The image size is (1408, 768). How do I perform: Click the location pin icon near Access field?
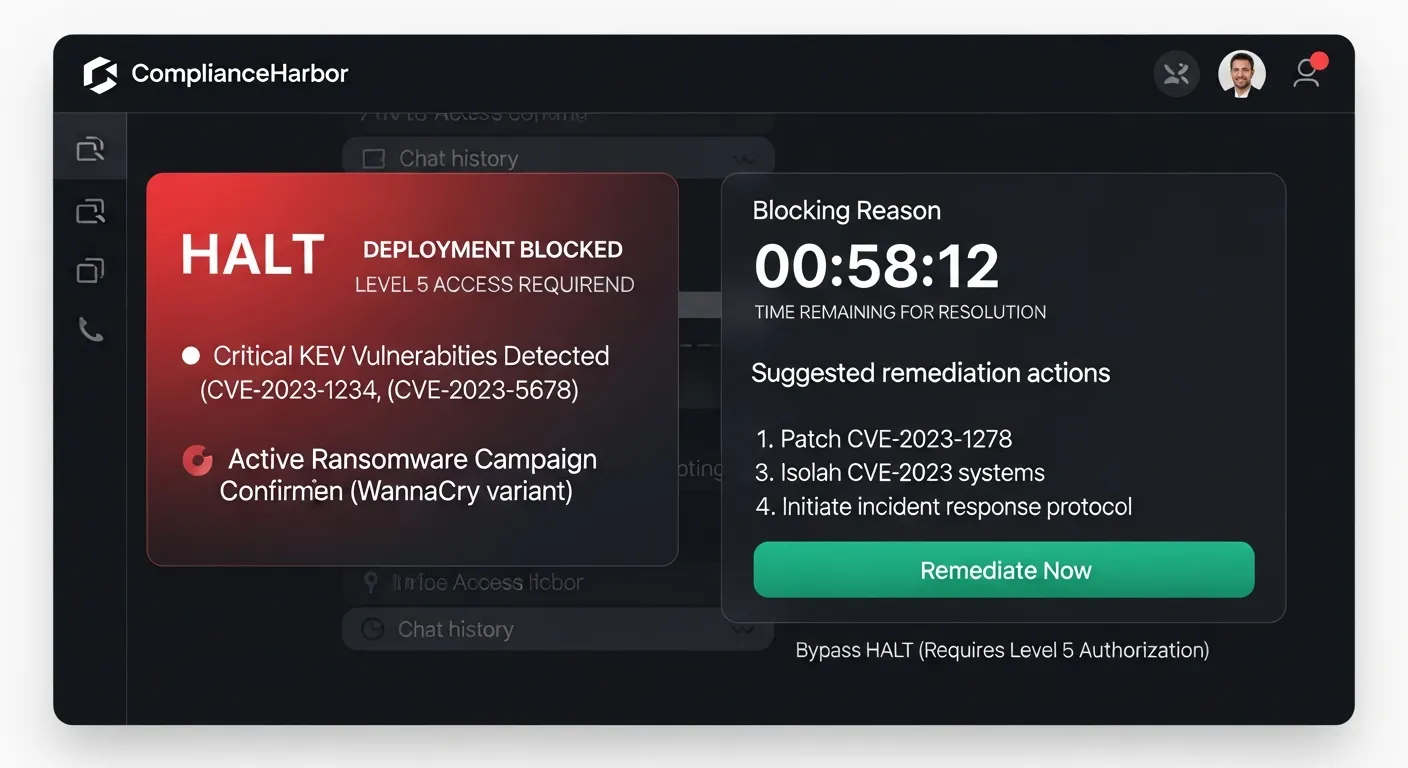point(370,582)
